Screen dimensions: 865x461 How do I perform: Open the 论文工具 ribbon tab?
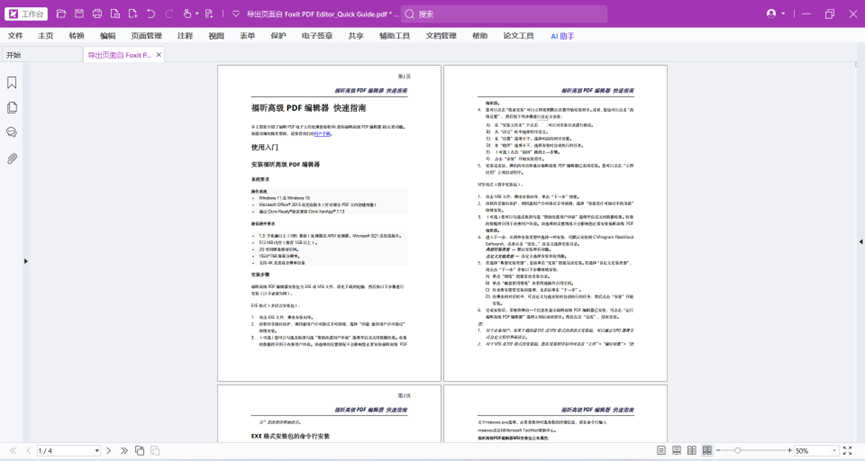tap(519, 36)
